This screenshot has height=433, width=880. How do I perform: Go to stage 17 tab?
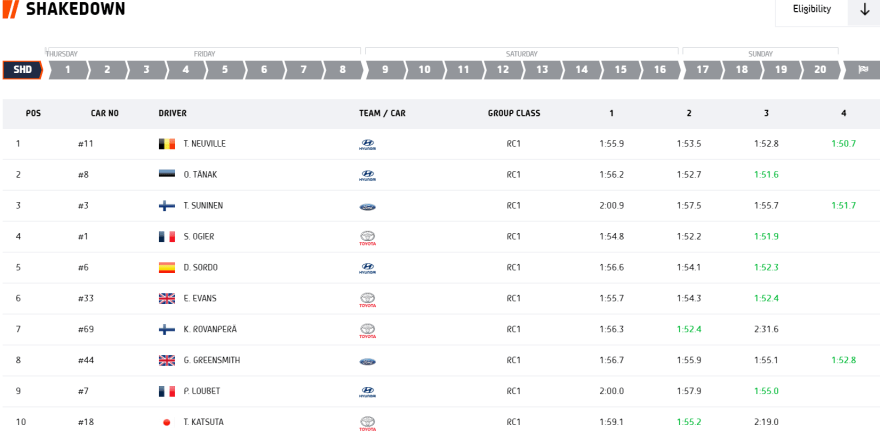coord(702,70)
